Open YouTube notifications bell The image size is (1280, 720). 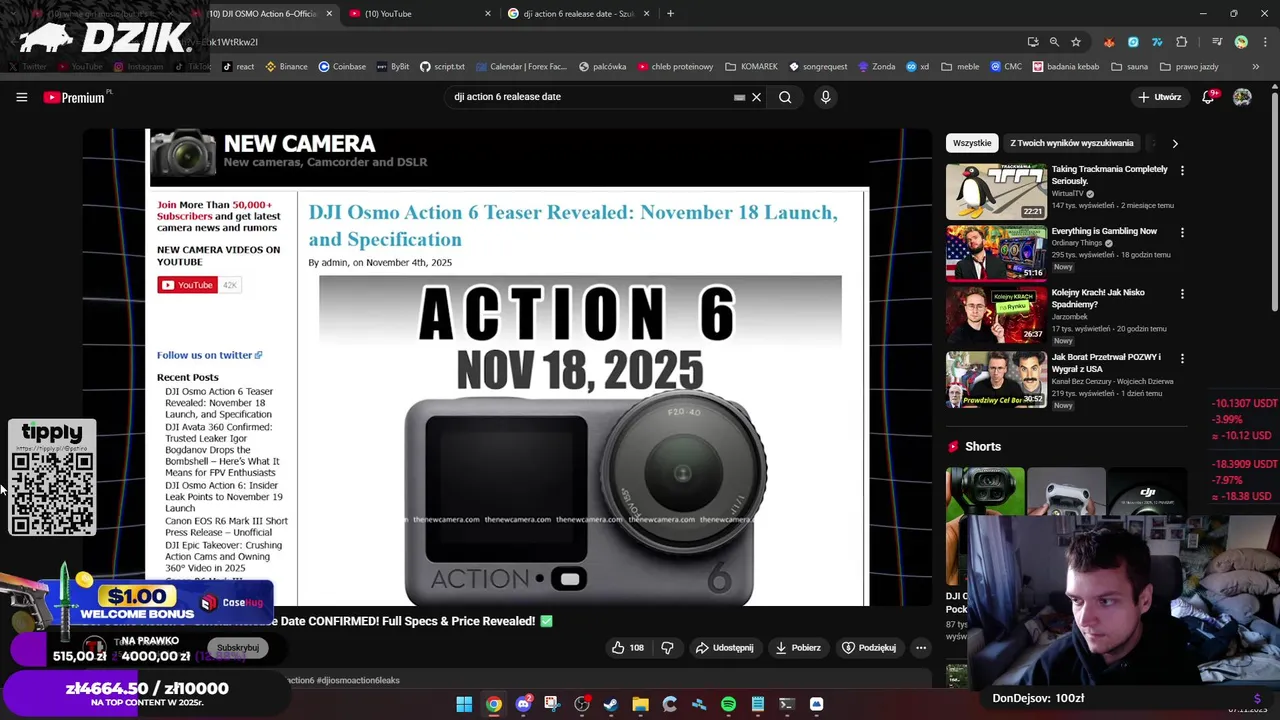pos(1209,97)
